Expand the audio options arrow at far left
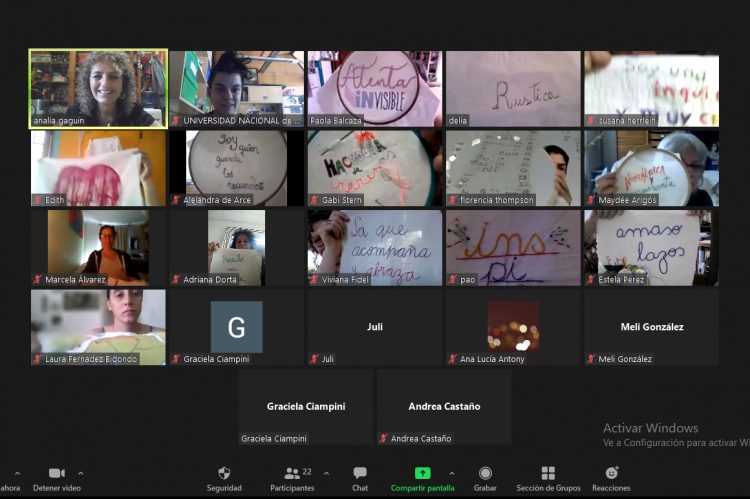 [17, 473]
